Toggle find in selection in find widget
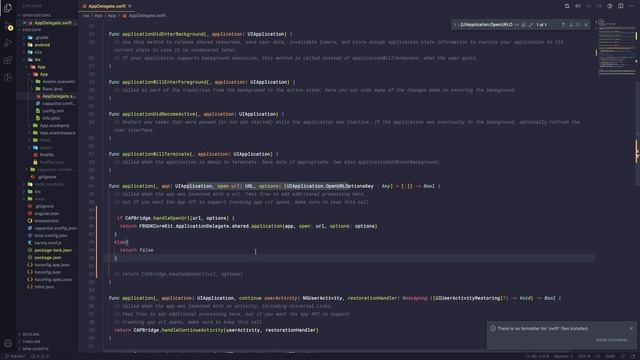Image resolution: width=640 pixels, height=360 pixels. (578, 25)
